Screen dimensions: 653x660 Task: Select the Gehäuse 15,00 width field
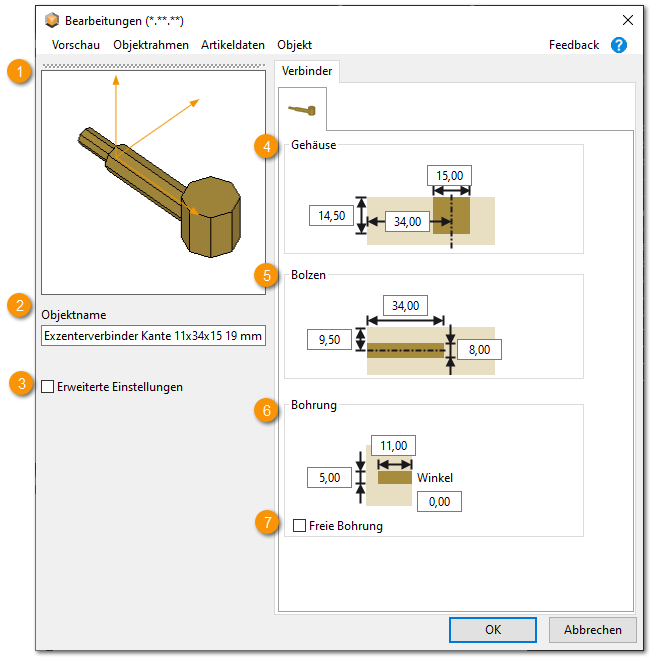[x=449, y=176]
